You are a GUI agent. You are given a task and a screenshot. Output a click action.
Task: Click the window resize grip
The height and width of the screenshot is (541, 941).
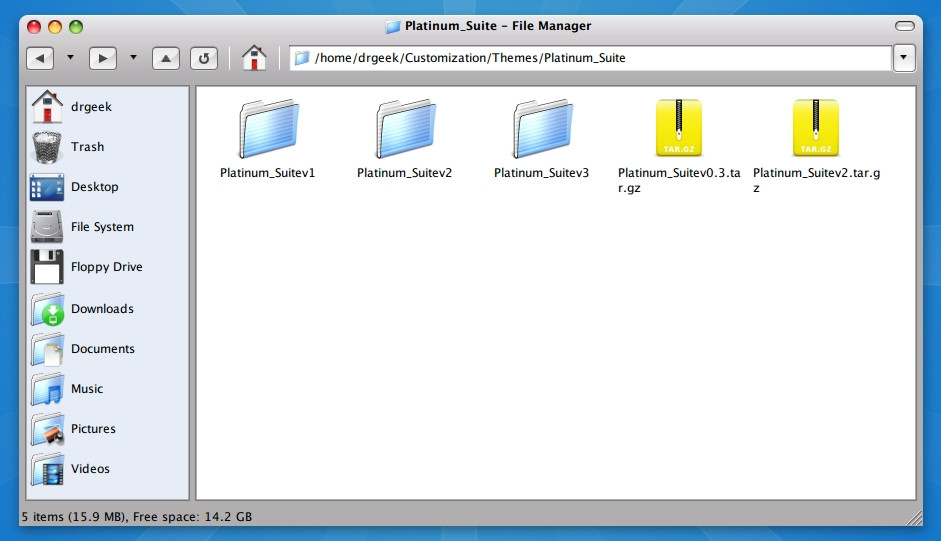coord(914,517)
